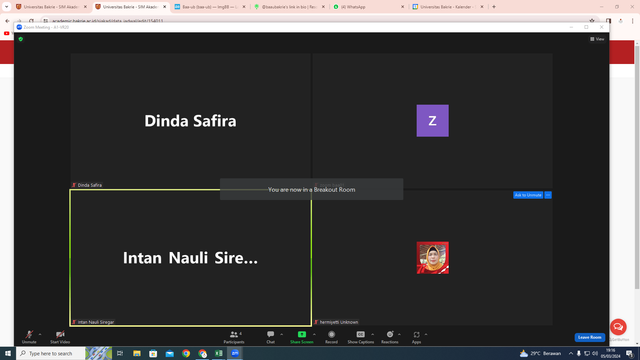Click Ask to Unmute on hermiyetti's tile
640x360 pixels.
tap(528, 195)
